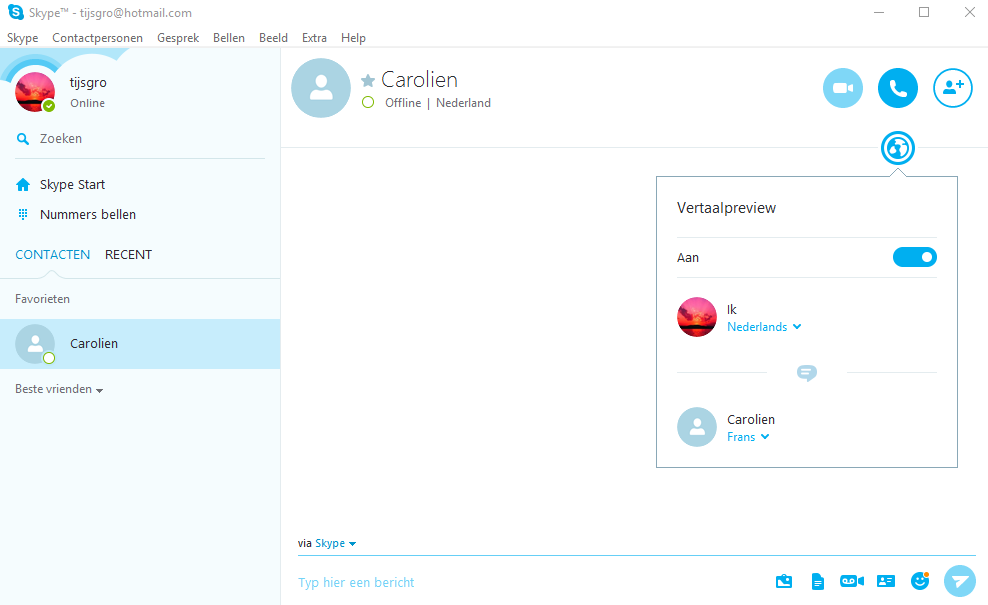Click the translator globe icon
988x605 pixels.
tap(897, 149)
